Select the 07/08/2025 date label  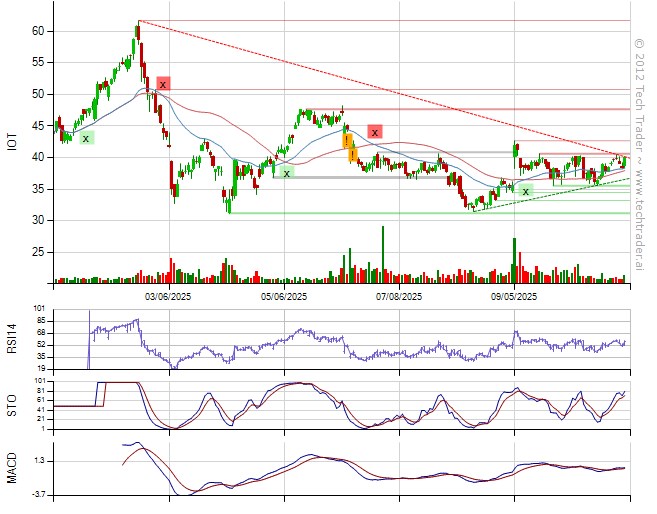pos(399,296)
